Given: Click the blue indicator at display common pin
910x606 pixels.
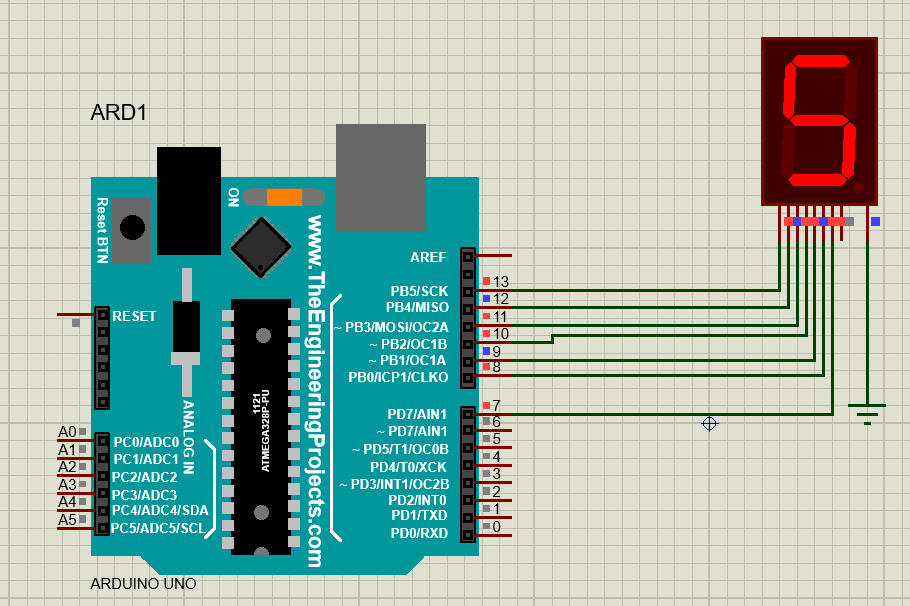Looking at the screenshot, I should click(x=875, y=221).
